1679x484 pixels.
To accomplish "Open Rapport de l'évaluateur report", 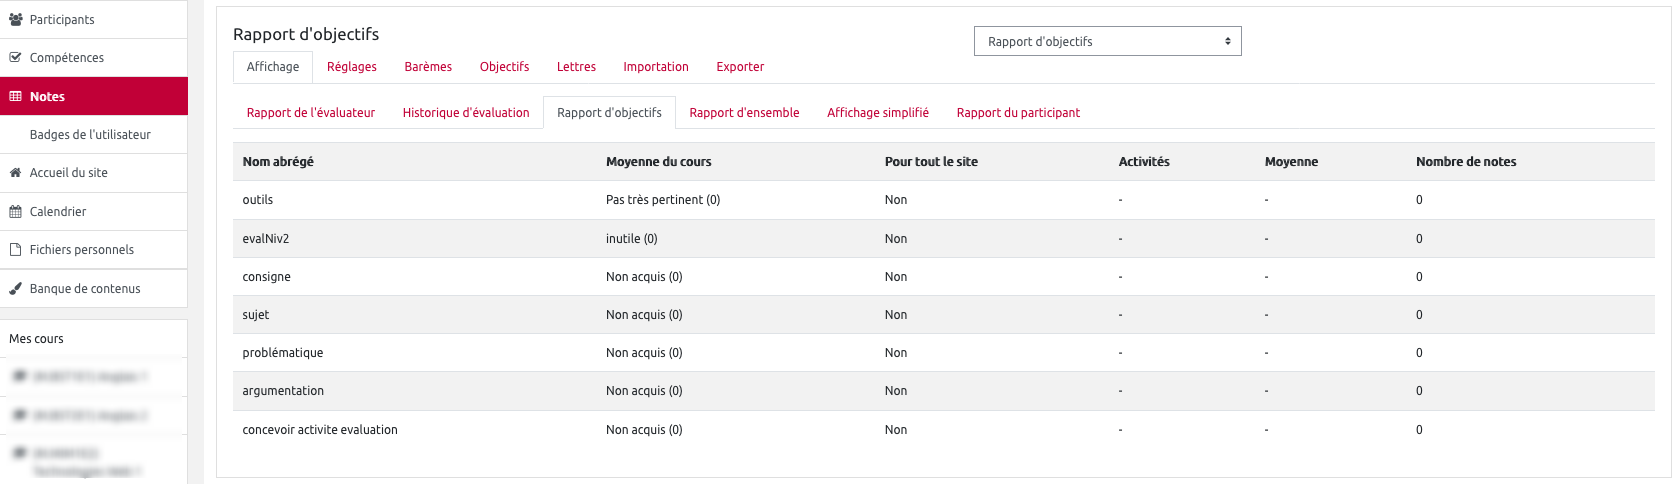I will (x=311, y=113).
